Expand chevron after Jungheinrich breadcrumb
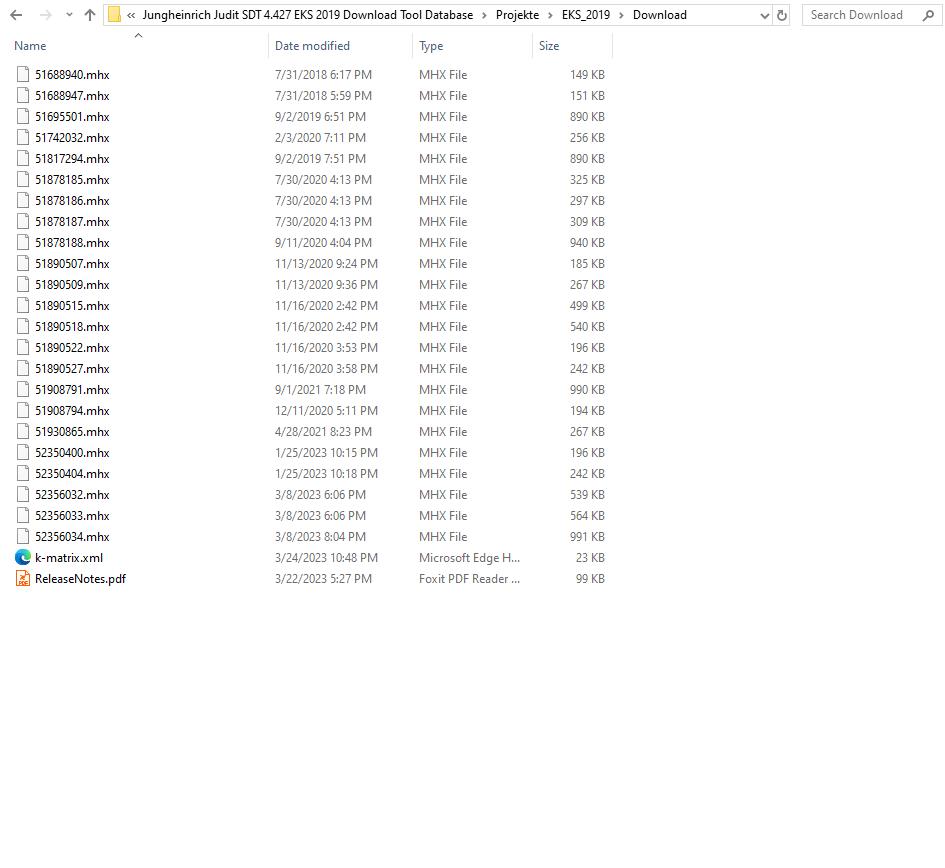945x868 pixels. pyautogui.click(x=484, y=16)
